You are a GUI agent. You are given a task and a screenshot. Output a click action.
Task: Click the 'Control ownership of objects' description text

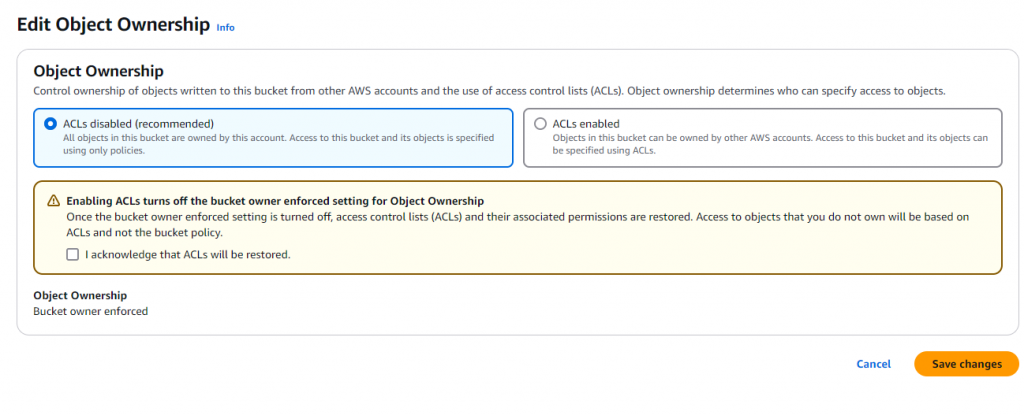[489, 91]
